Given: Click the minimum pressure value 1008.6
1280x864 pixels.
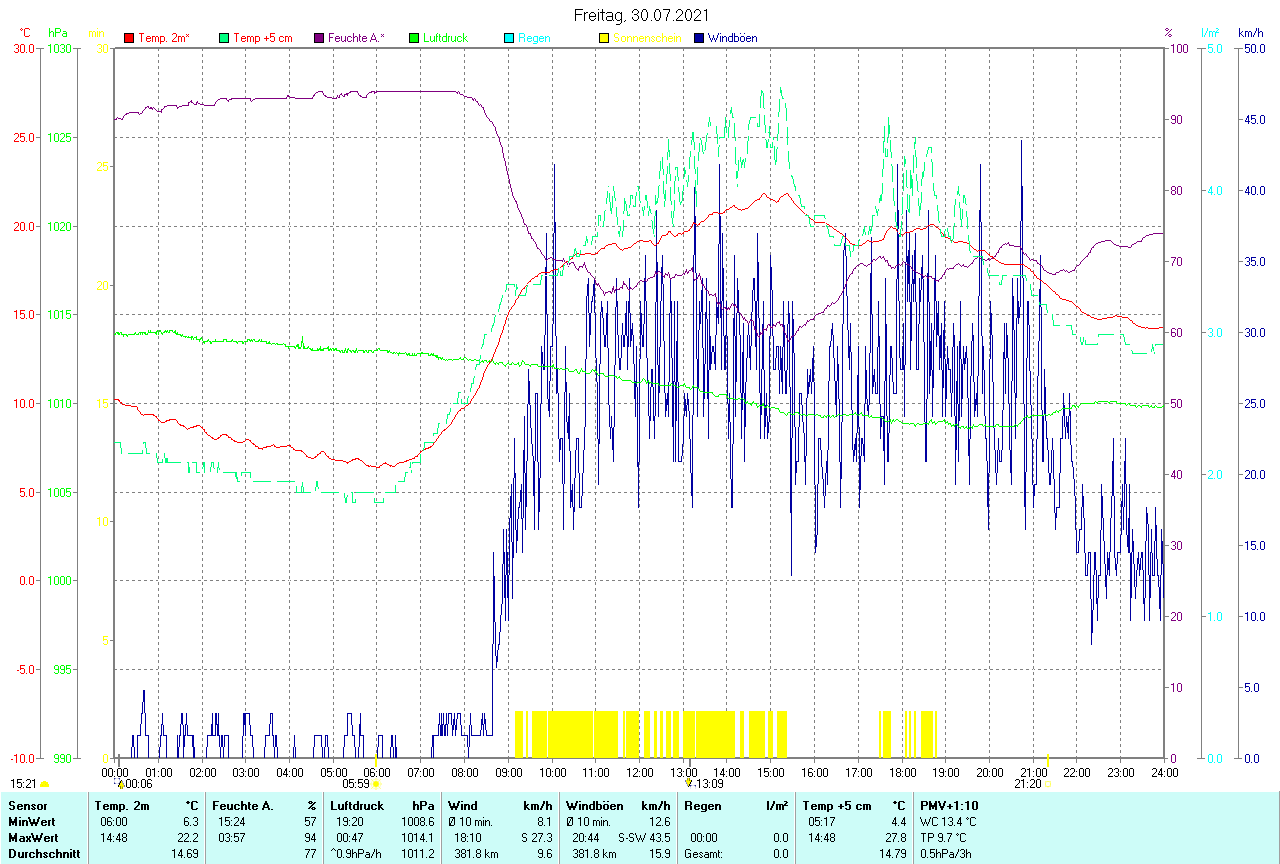Looking at the screenshot, I should [x=417, y=822].
